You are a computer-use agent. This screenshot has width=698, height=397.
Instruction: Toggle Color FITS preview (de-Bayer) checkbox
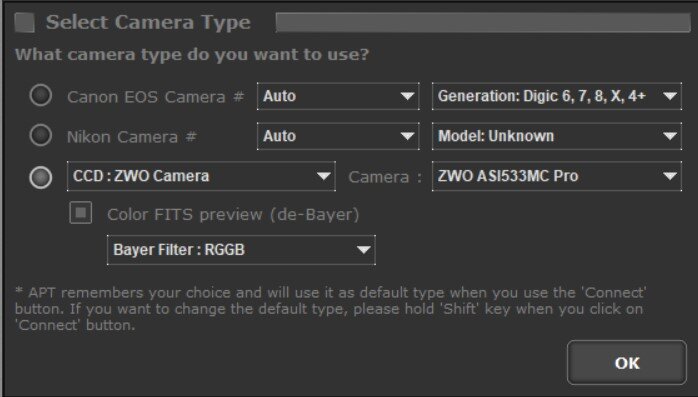[x=81, y=213]
